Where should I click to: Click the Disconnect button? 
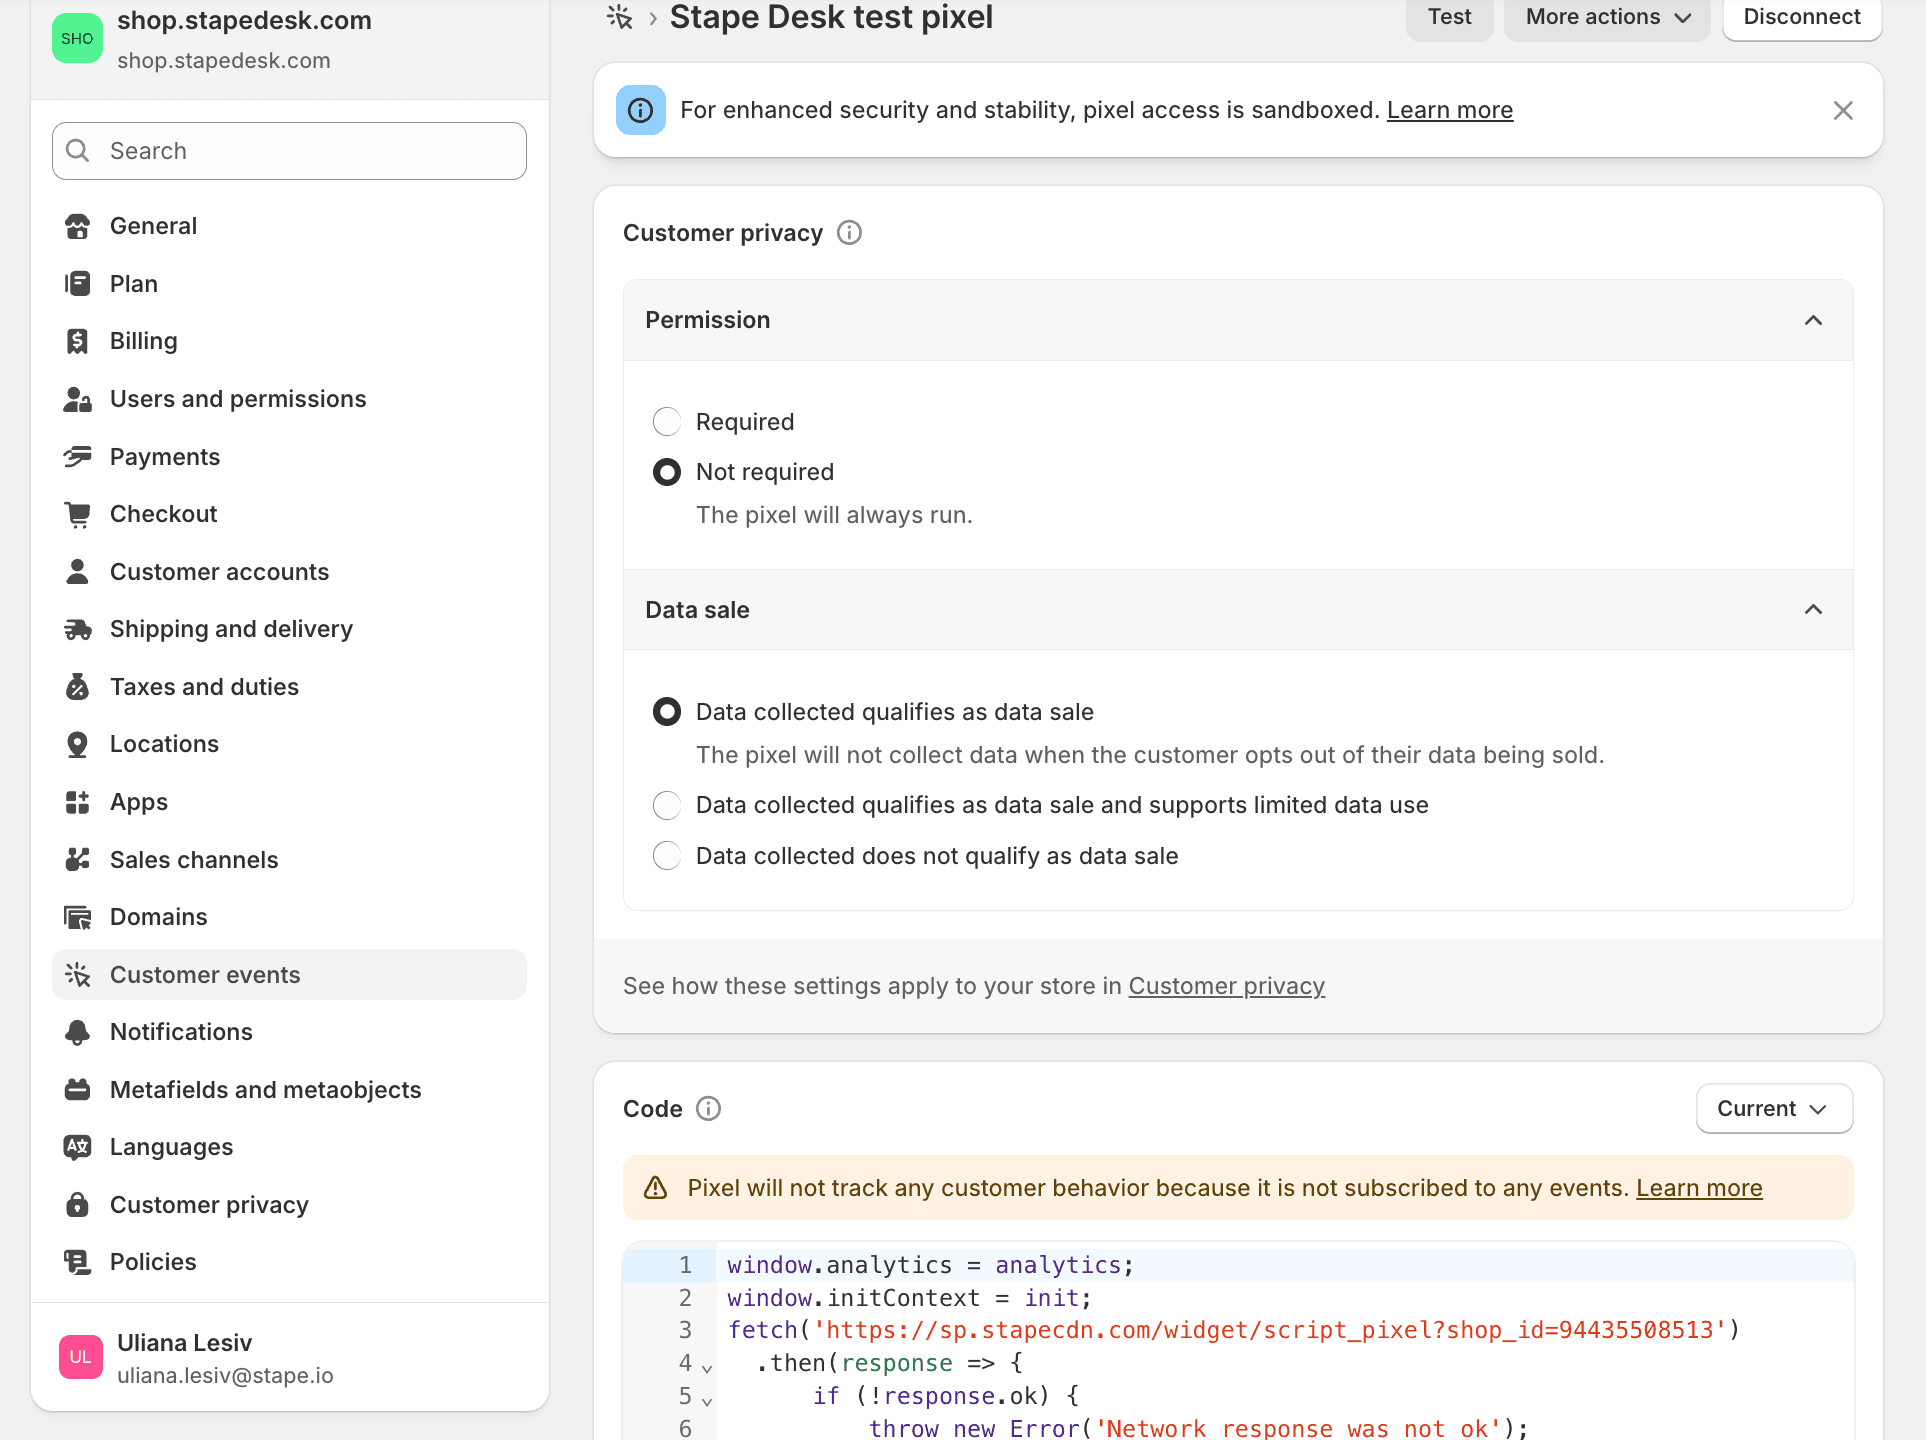pyautogui.click(x=1802, y=17)
